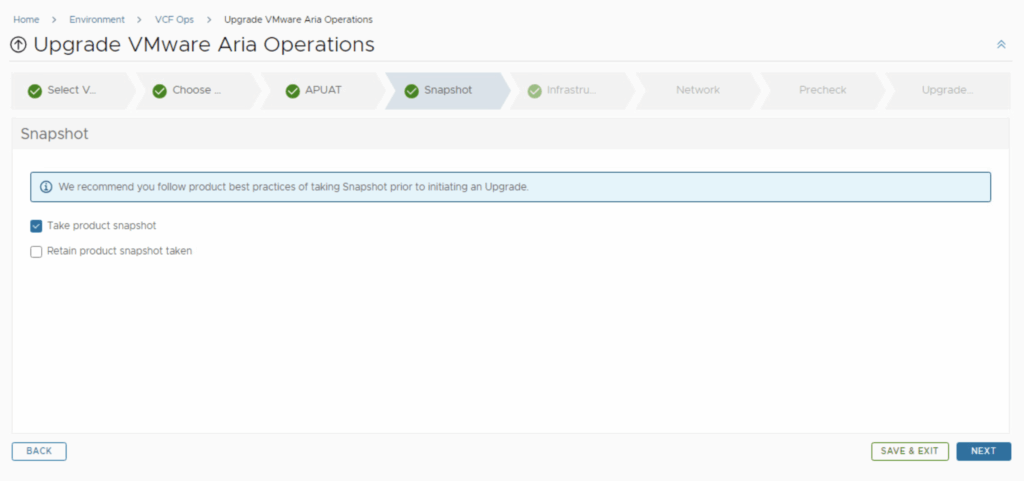
Task: Click the green checkmark on Select V... step
Action: [x=35, y=91]
